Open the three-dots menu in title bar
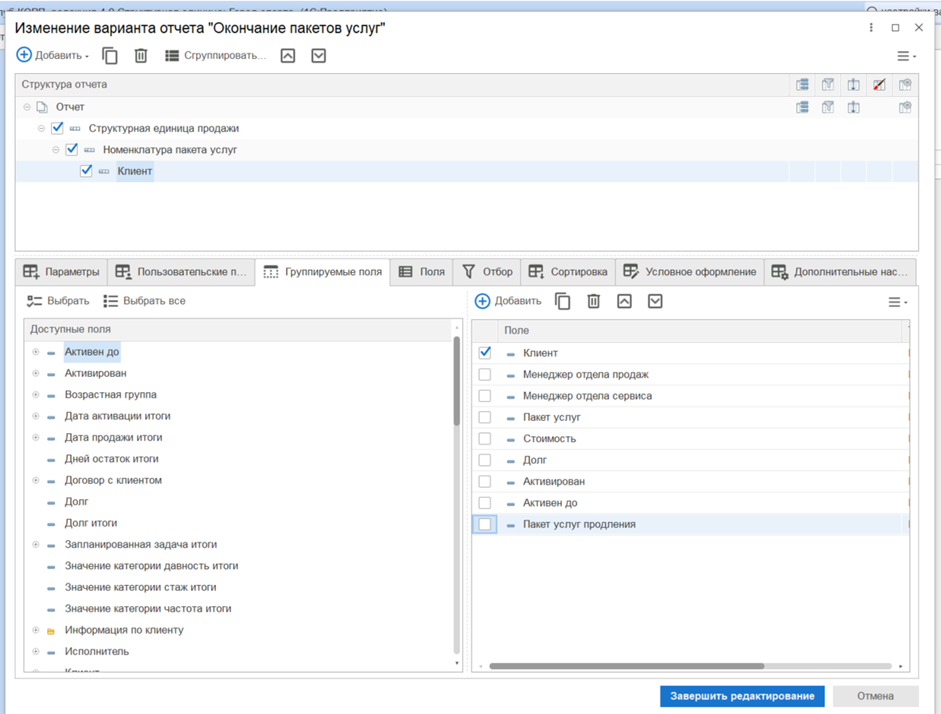 tap(871, 28)
